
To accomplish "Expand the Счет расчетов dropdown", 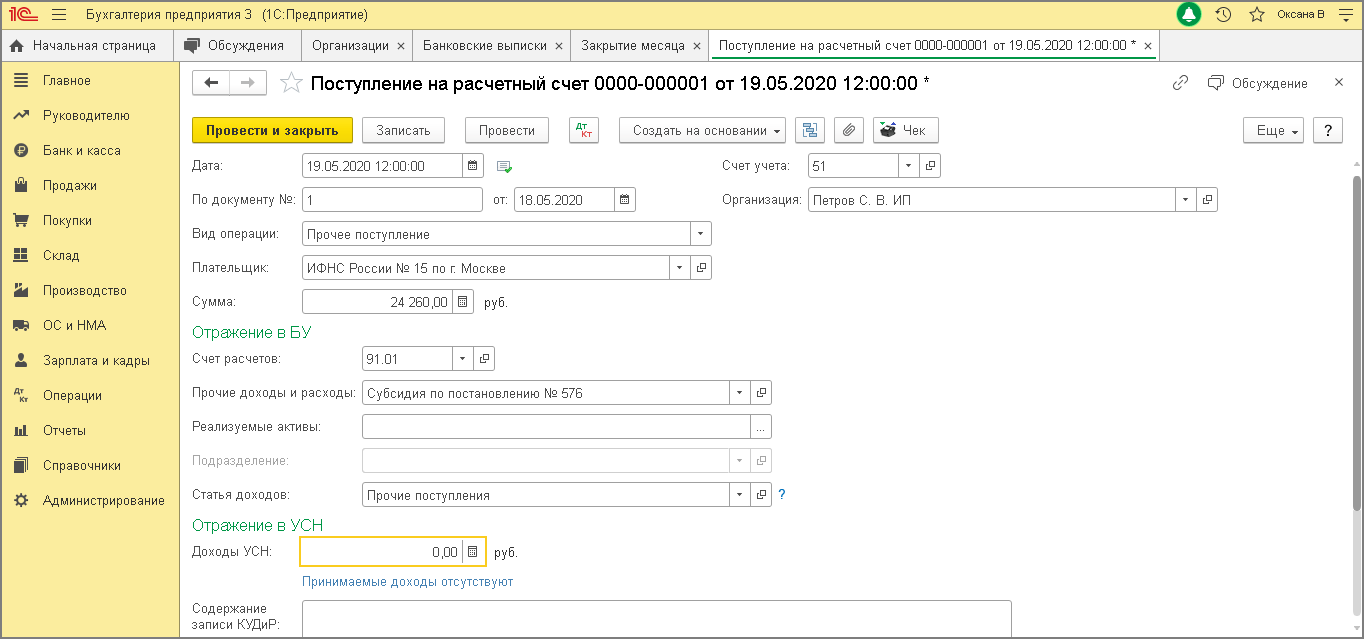I will pos(463,358).
